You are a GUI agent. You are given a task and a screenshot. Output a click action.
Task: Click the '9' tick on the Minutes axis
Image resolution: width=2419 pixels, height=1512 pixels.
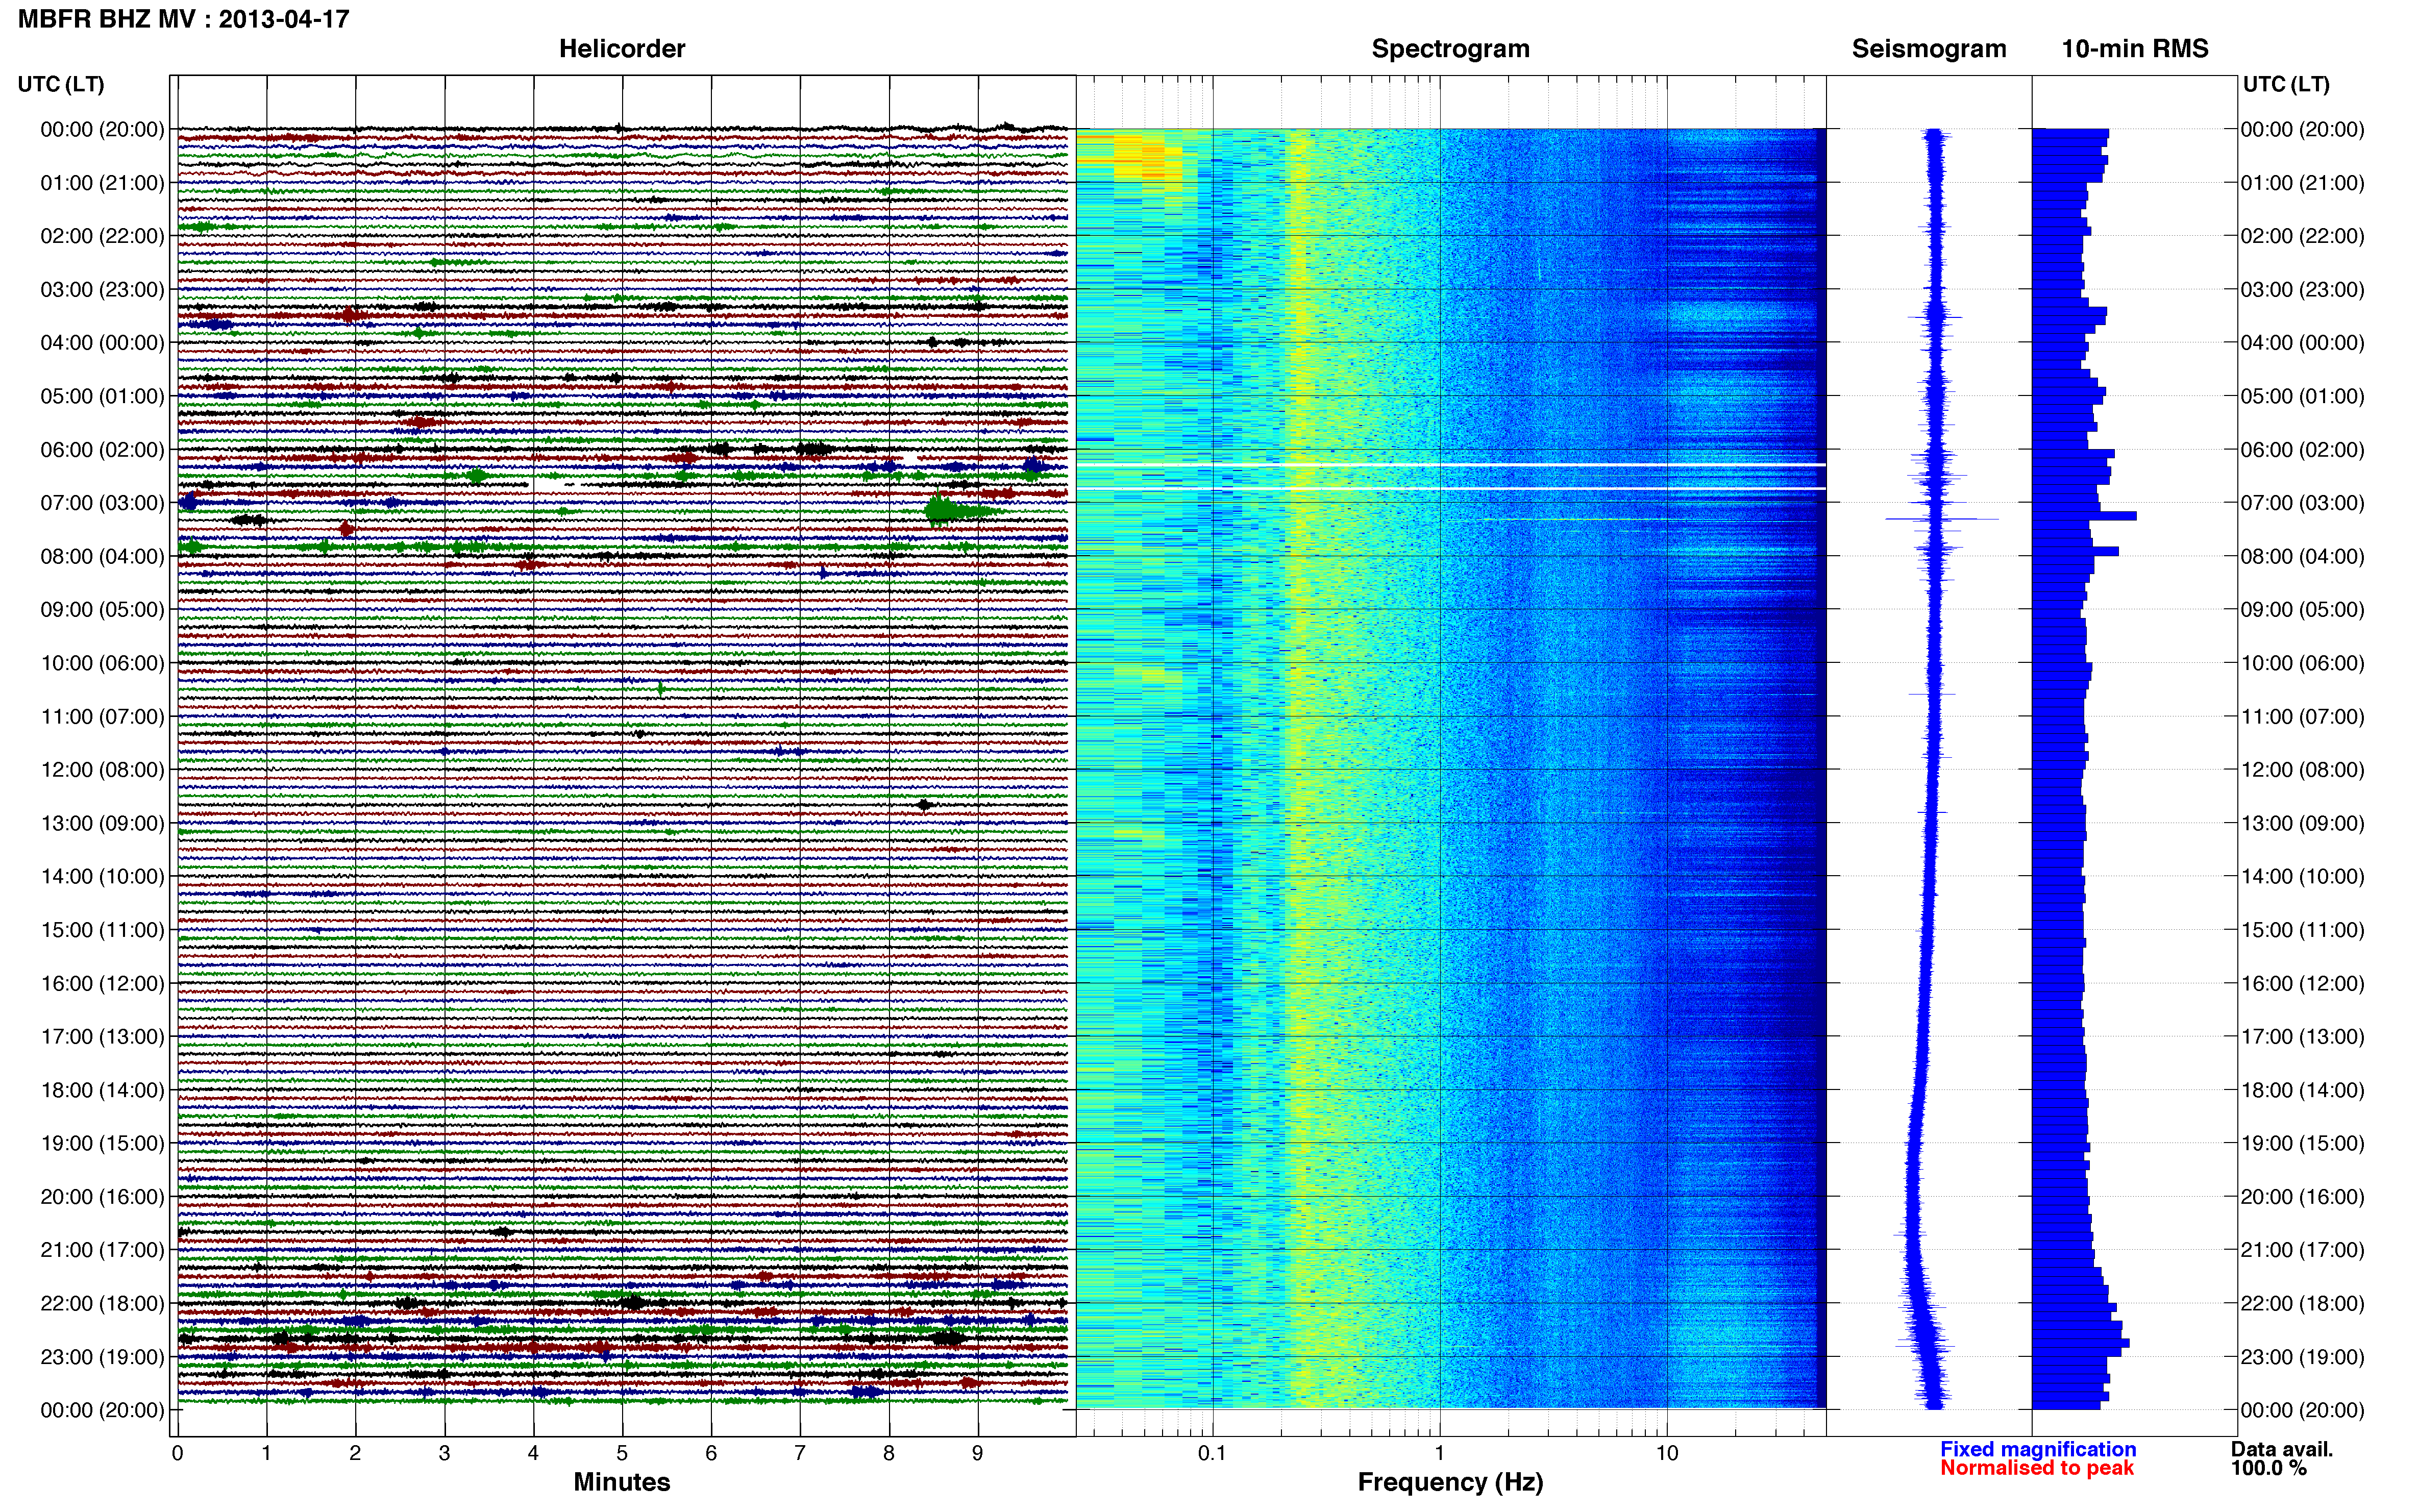(978, 1454)
